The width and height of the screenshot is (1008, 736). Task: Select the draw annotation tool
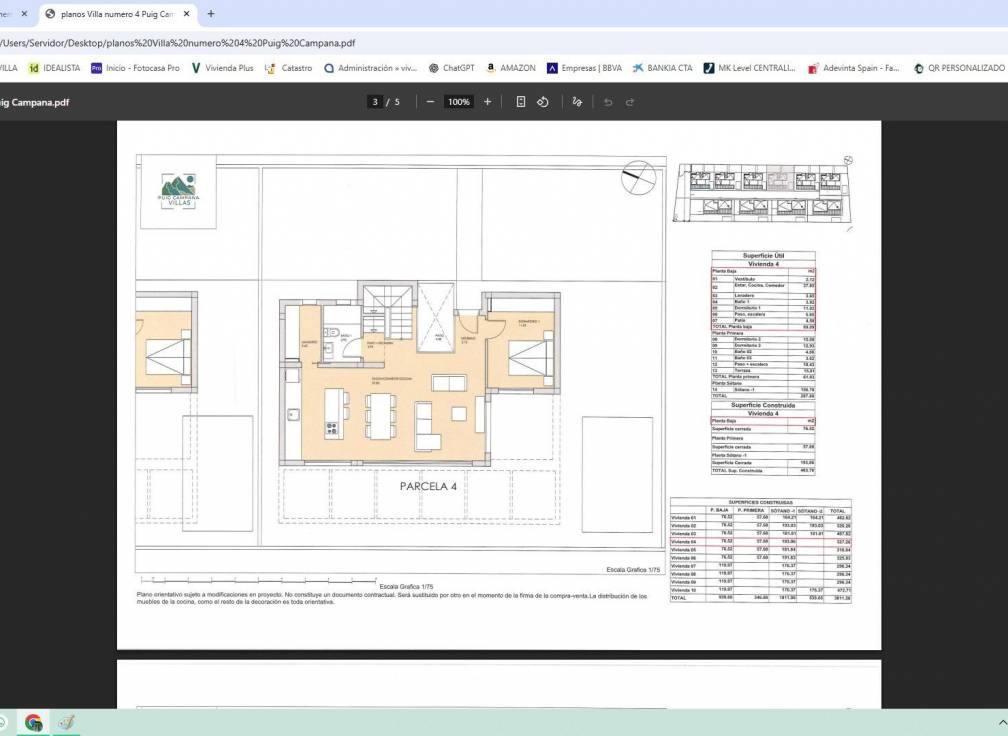coord(577,102)
